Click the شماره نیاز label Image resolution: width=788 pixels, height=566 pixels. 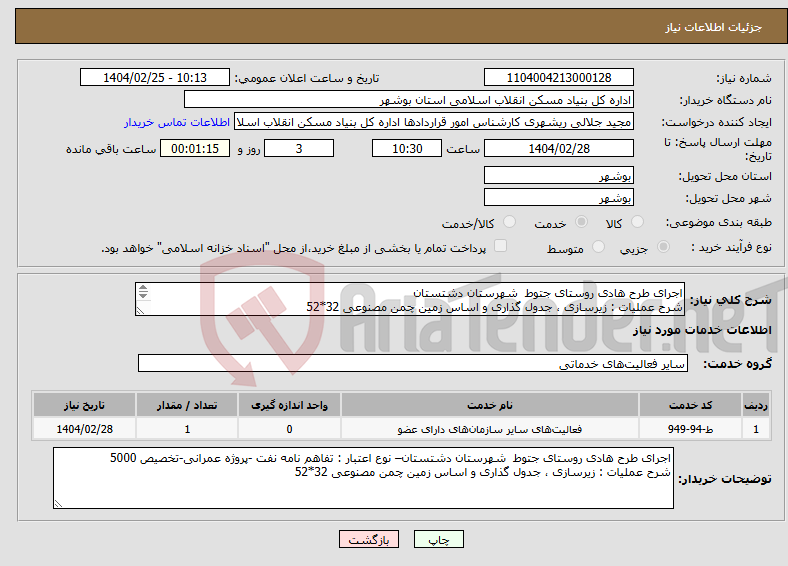744,78
